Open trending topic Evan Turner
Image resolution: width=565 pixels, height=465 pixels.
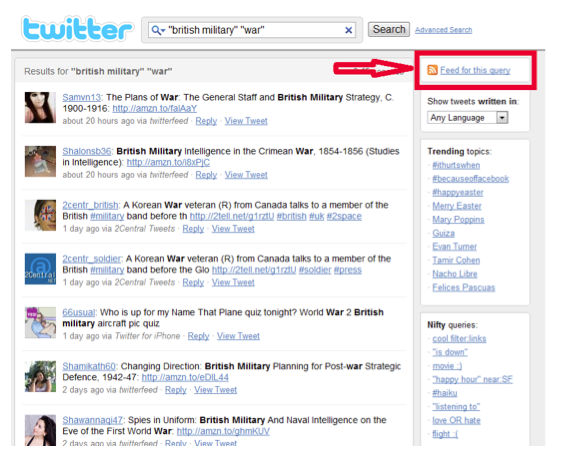[455, 247]
